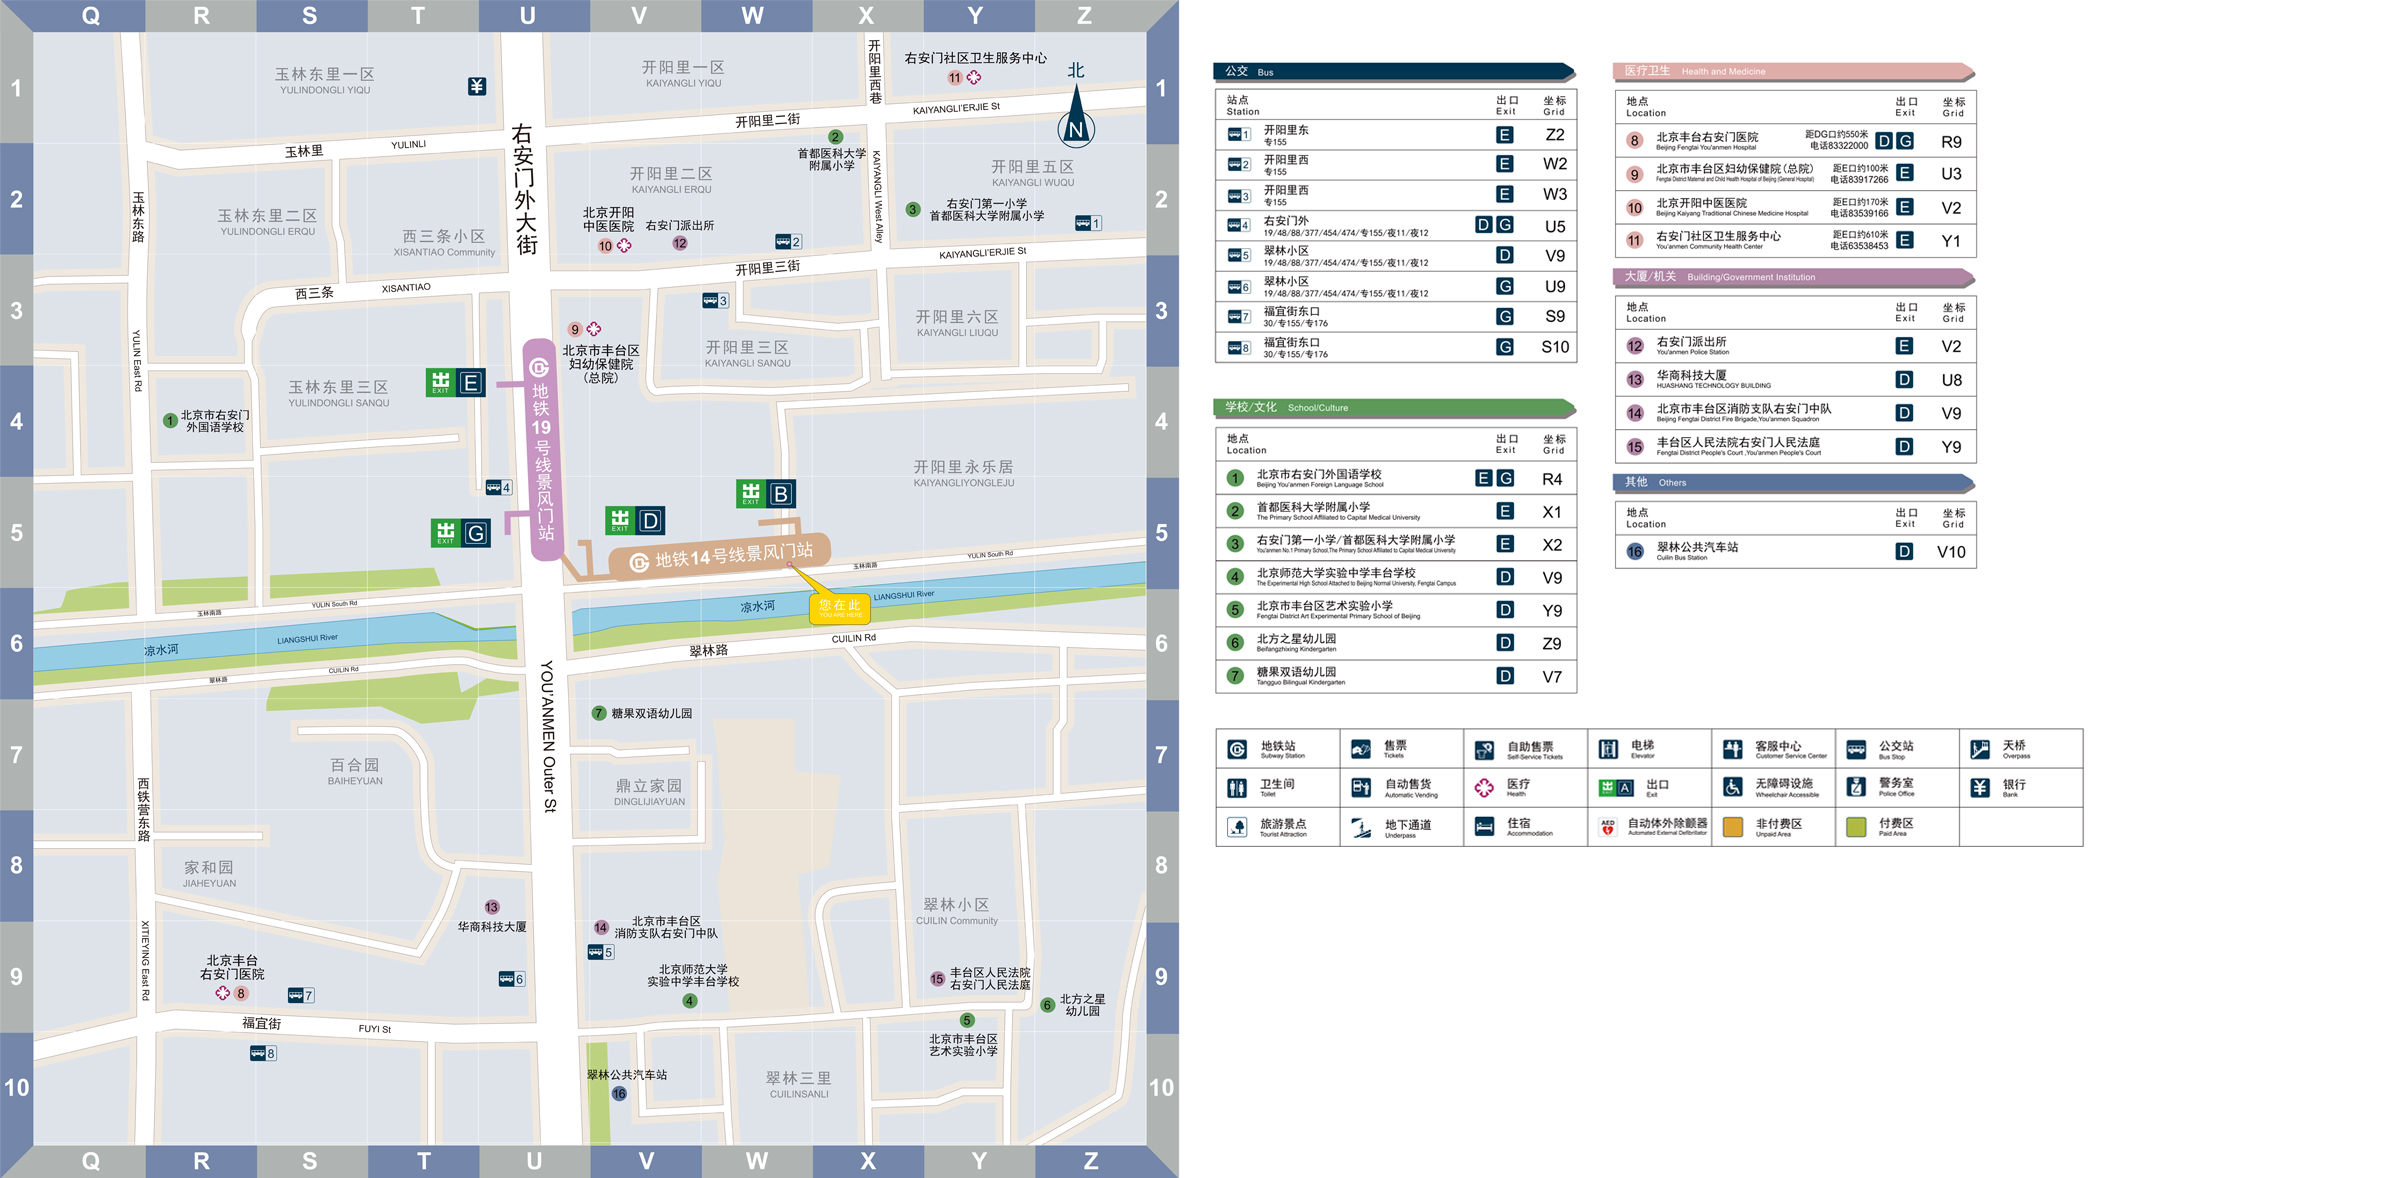The height and width of the screenshot is (1178, 2400).
Task: Click the orange Unpaid Area swatch
Action: (x=1733, y=827)
